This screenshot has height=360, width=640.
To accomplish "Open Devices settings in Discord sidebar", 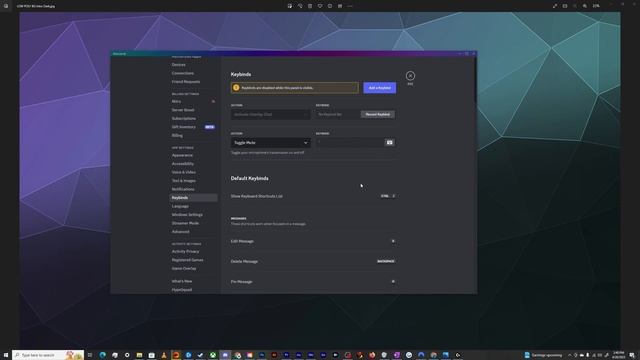I will pos(179,64).
